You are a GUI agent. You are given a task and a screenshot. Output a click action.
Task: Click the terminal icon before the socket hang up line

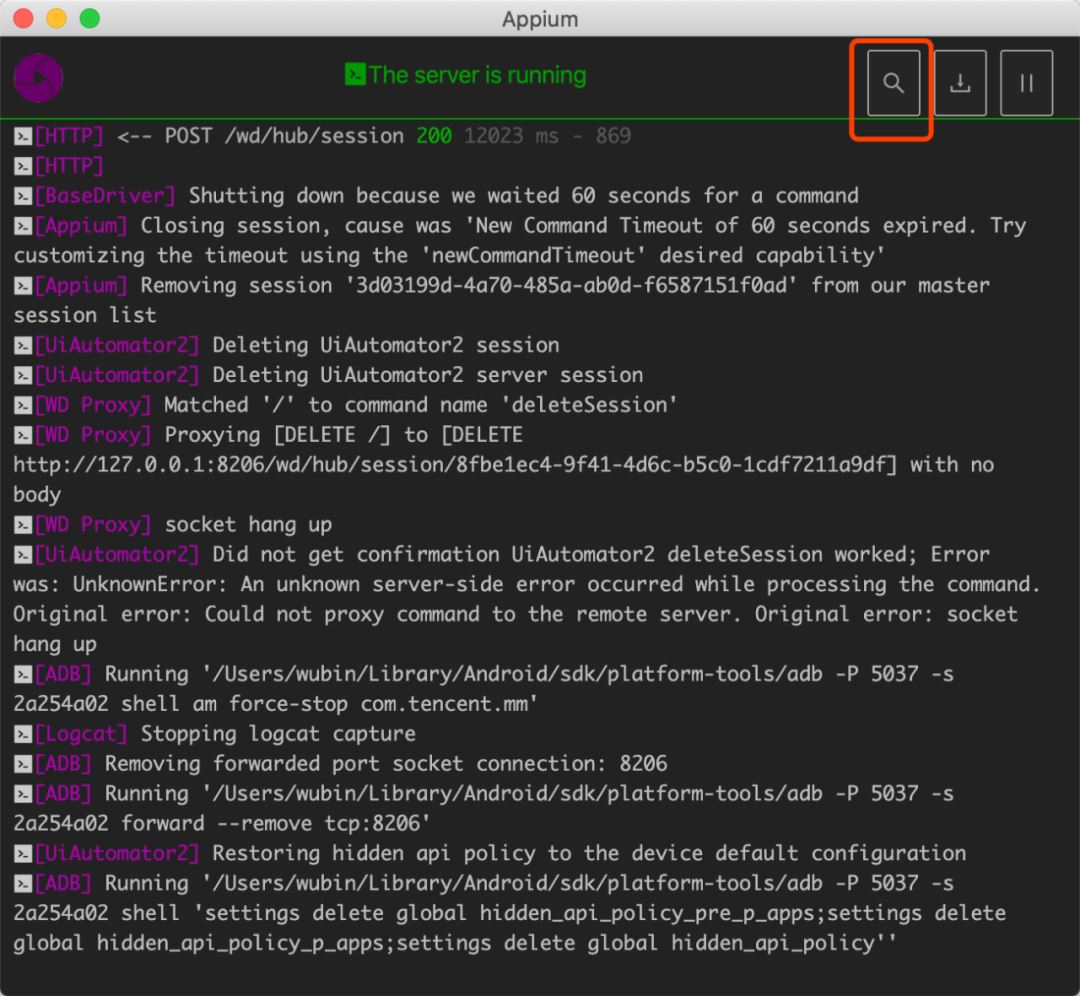pyautogui.click(x=22, y=524)
